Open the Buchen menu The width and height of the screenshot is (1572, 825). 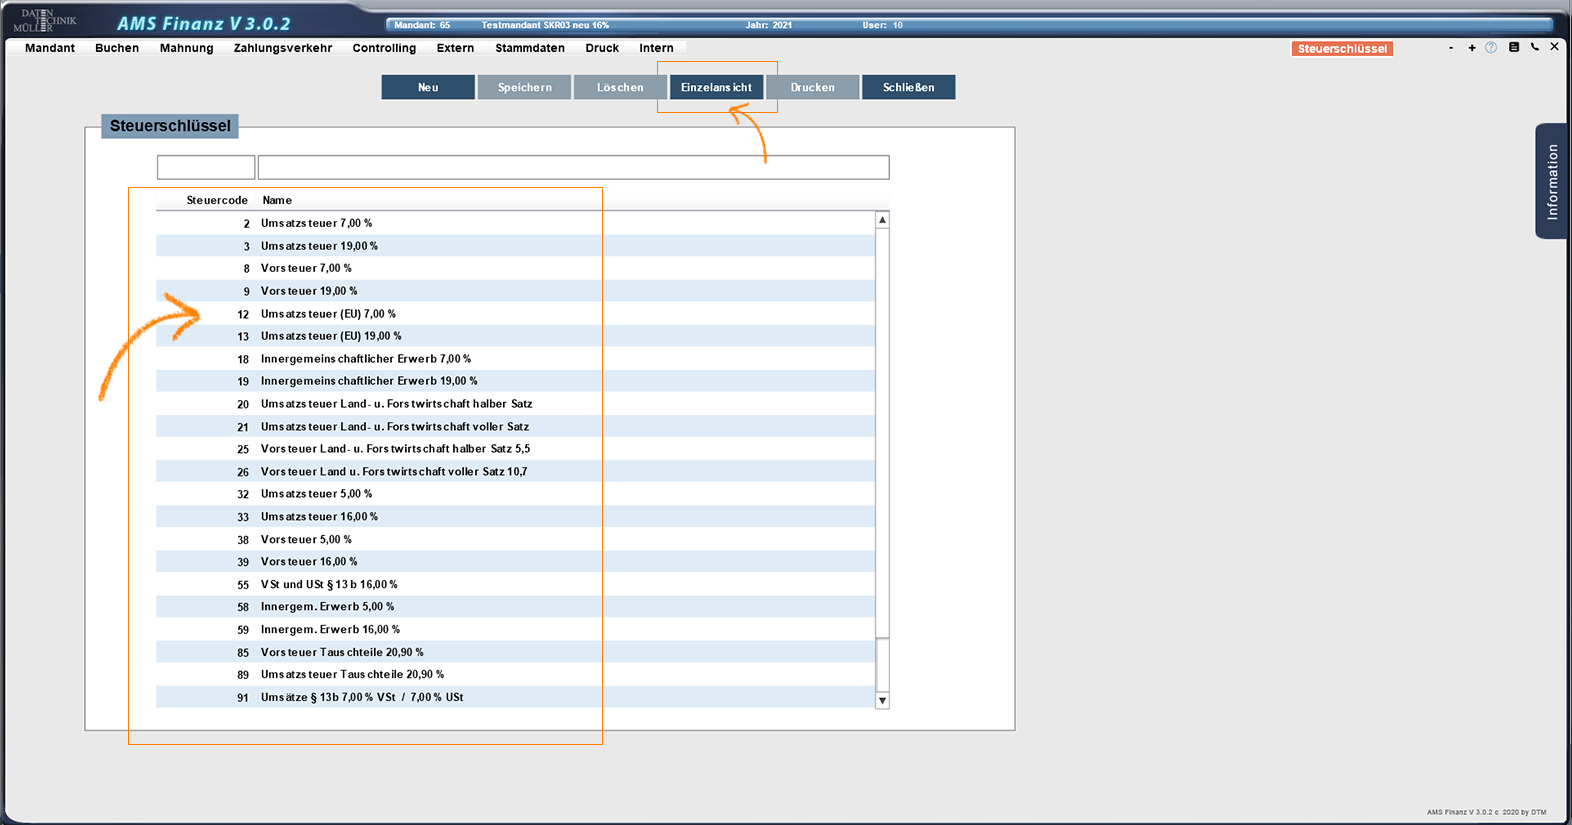tap(117, 48)
